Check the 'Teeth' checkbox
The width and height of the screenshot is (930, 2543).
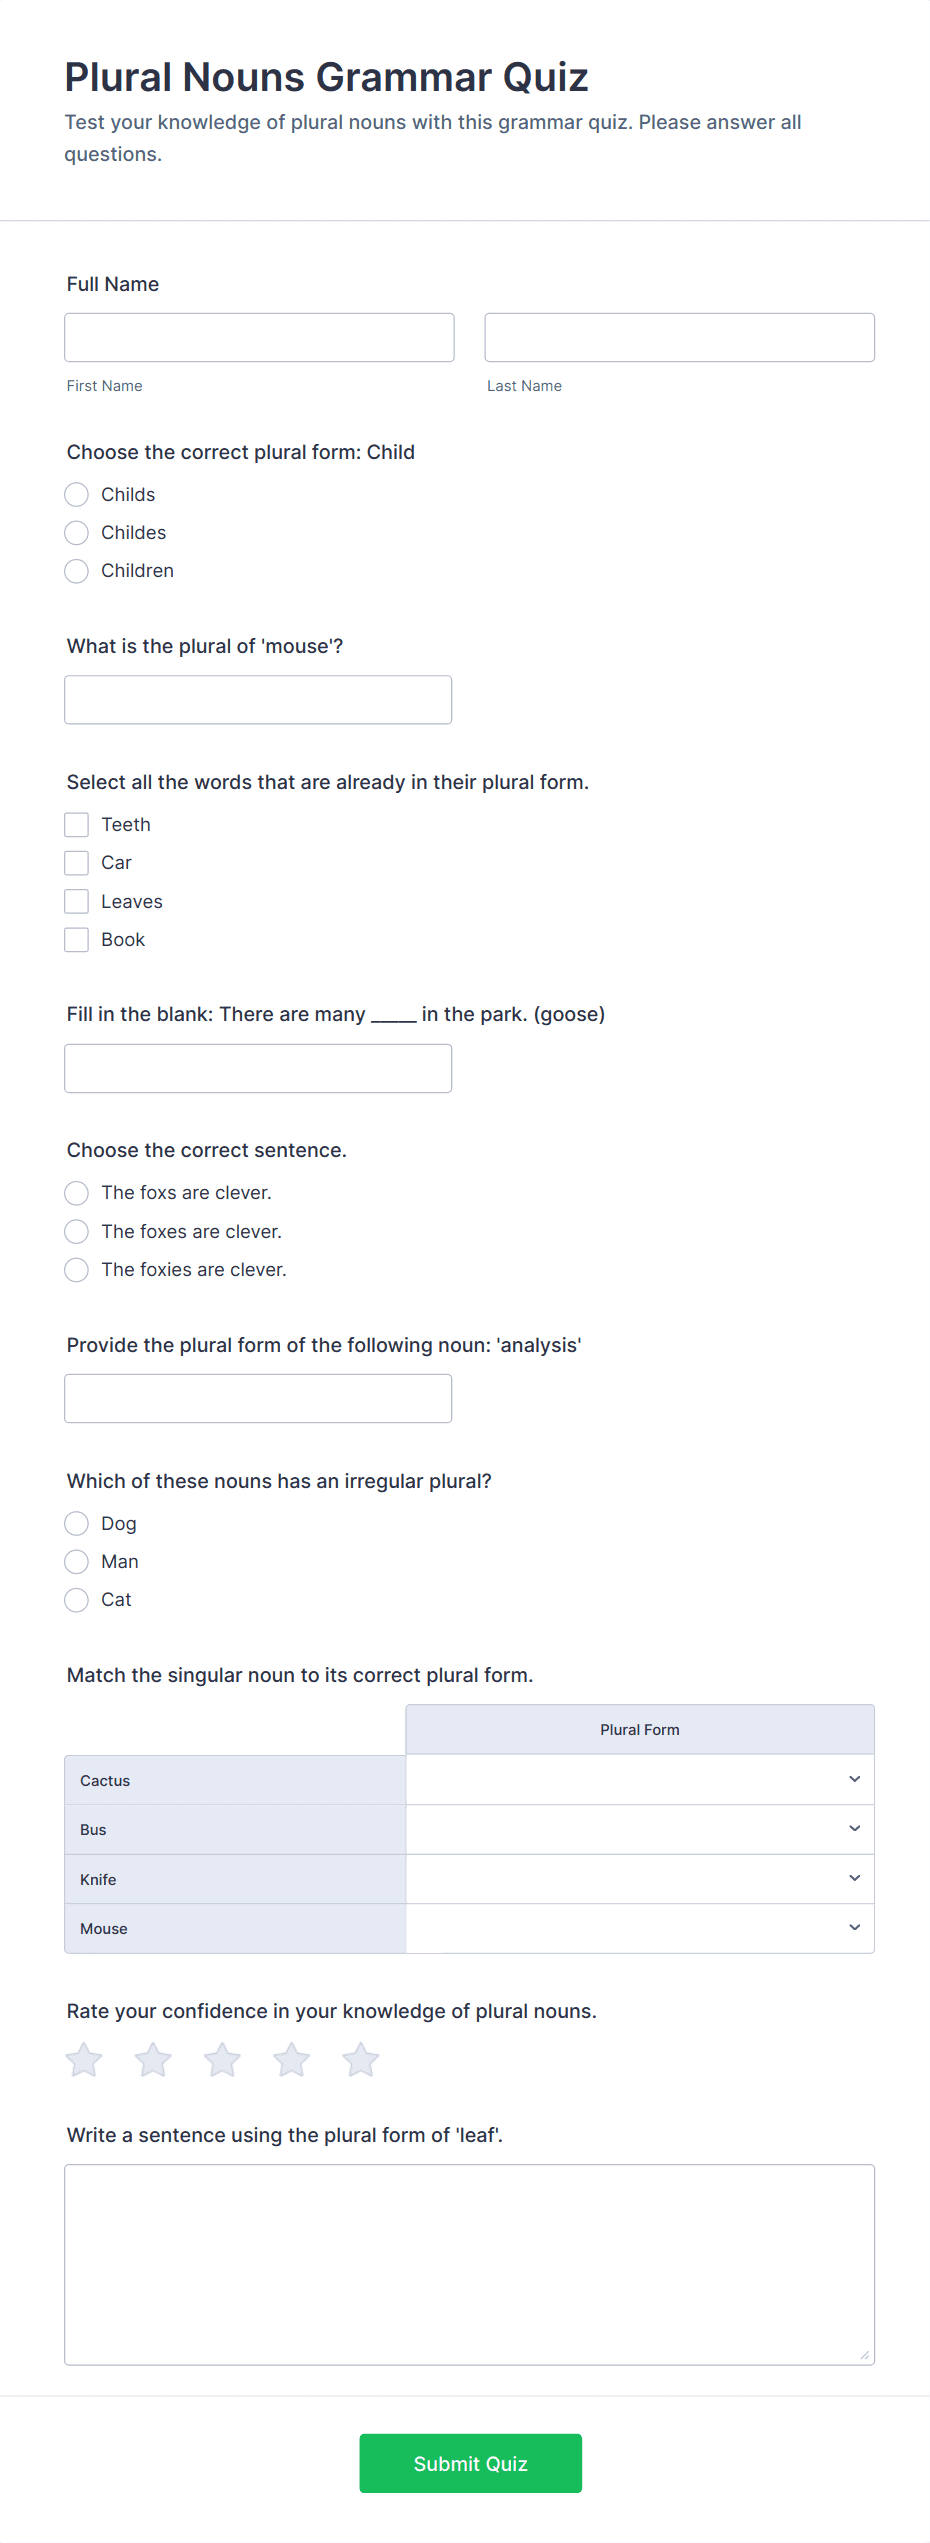[x=77, y=825]
